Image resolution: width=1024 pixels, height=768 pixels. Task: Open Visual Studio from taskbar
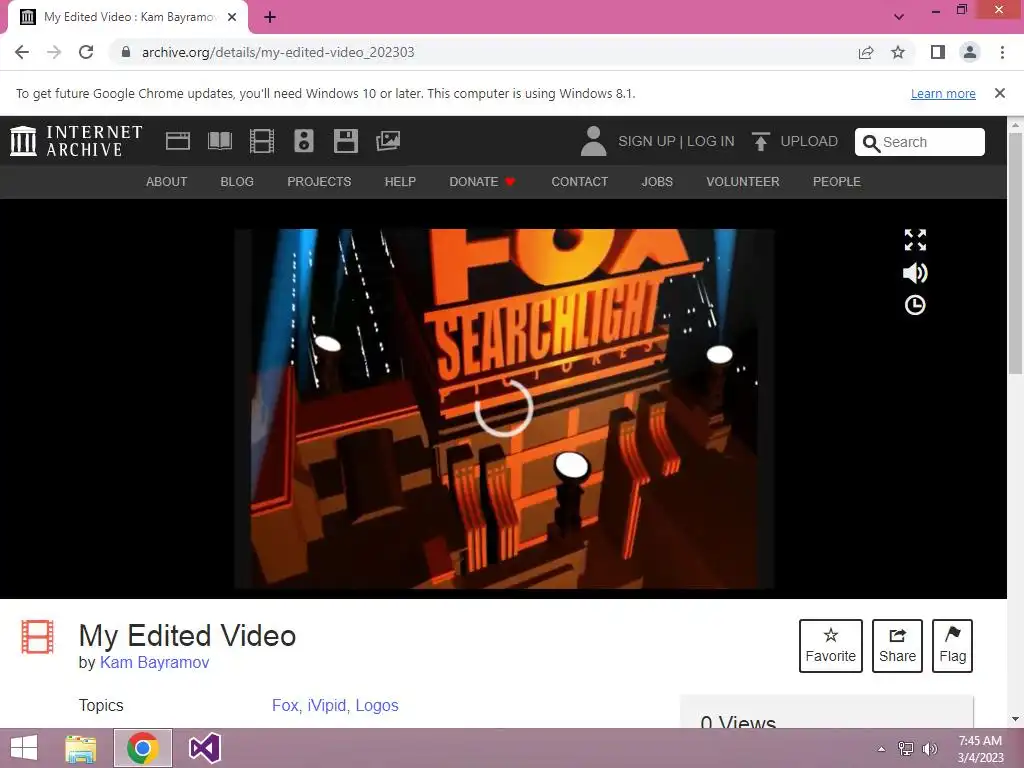pos(204,748)
